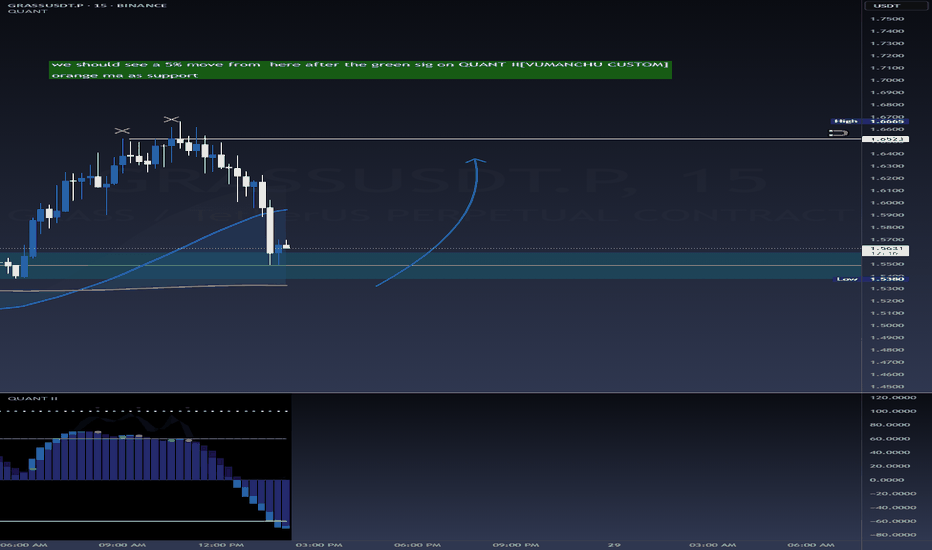Click the date label 29 on time axis
Screen dimensions: 932x550
click(614, 545)
